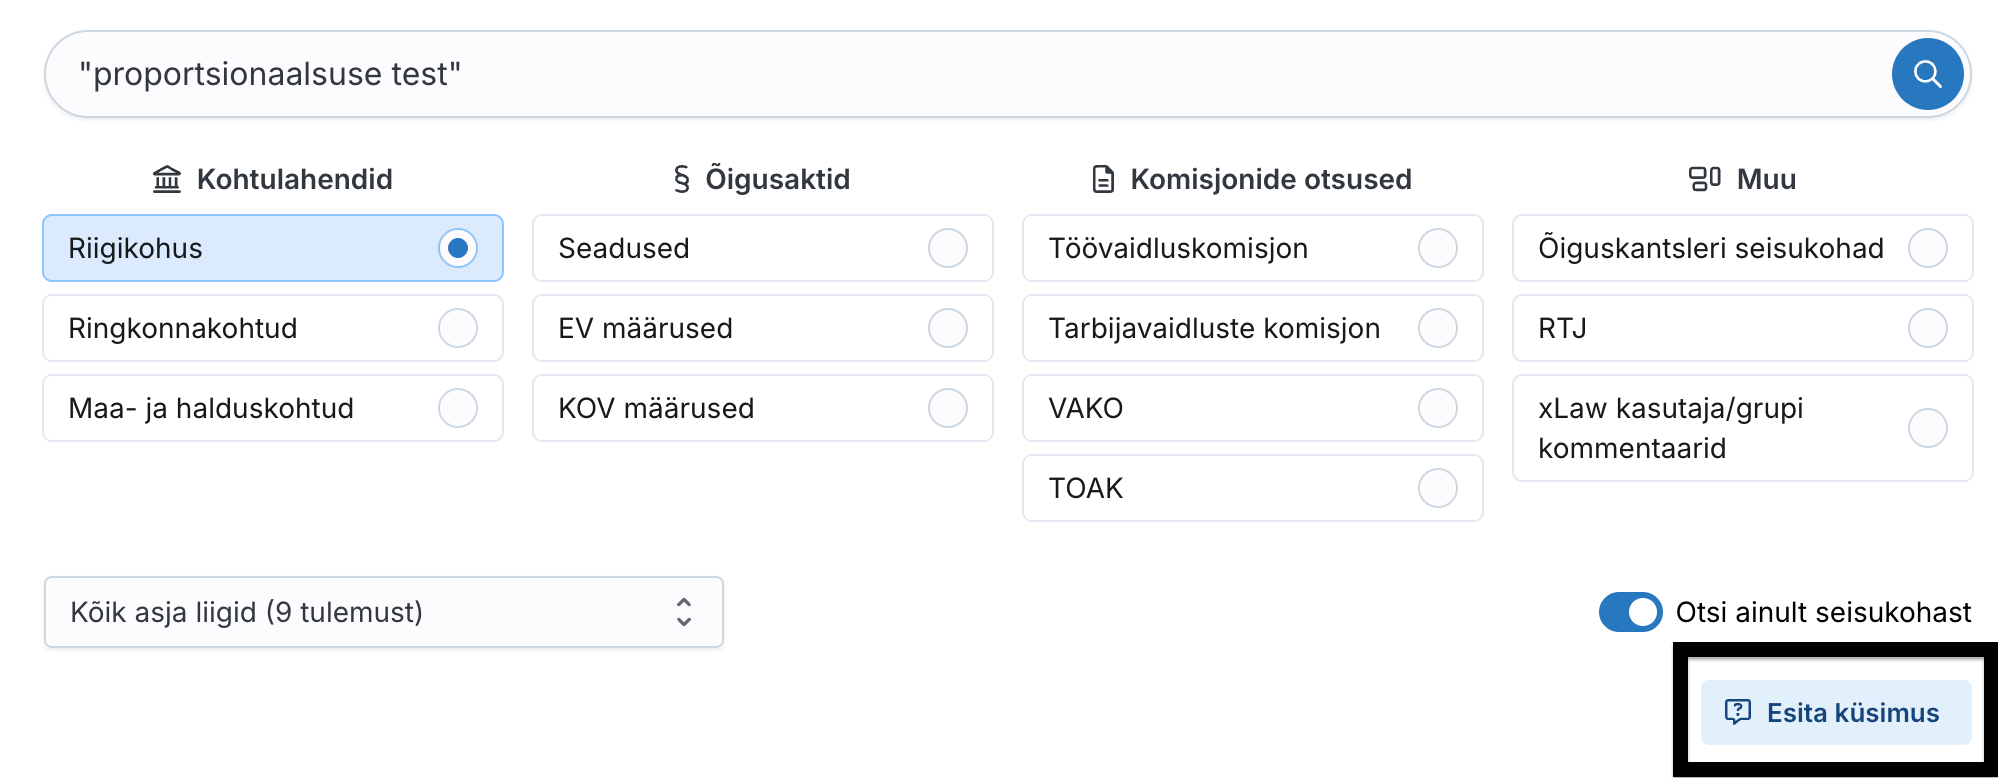Select the Ringkonnakohtud option
This screenshot has height=778, width=1998.
(457, 328)
